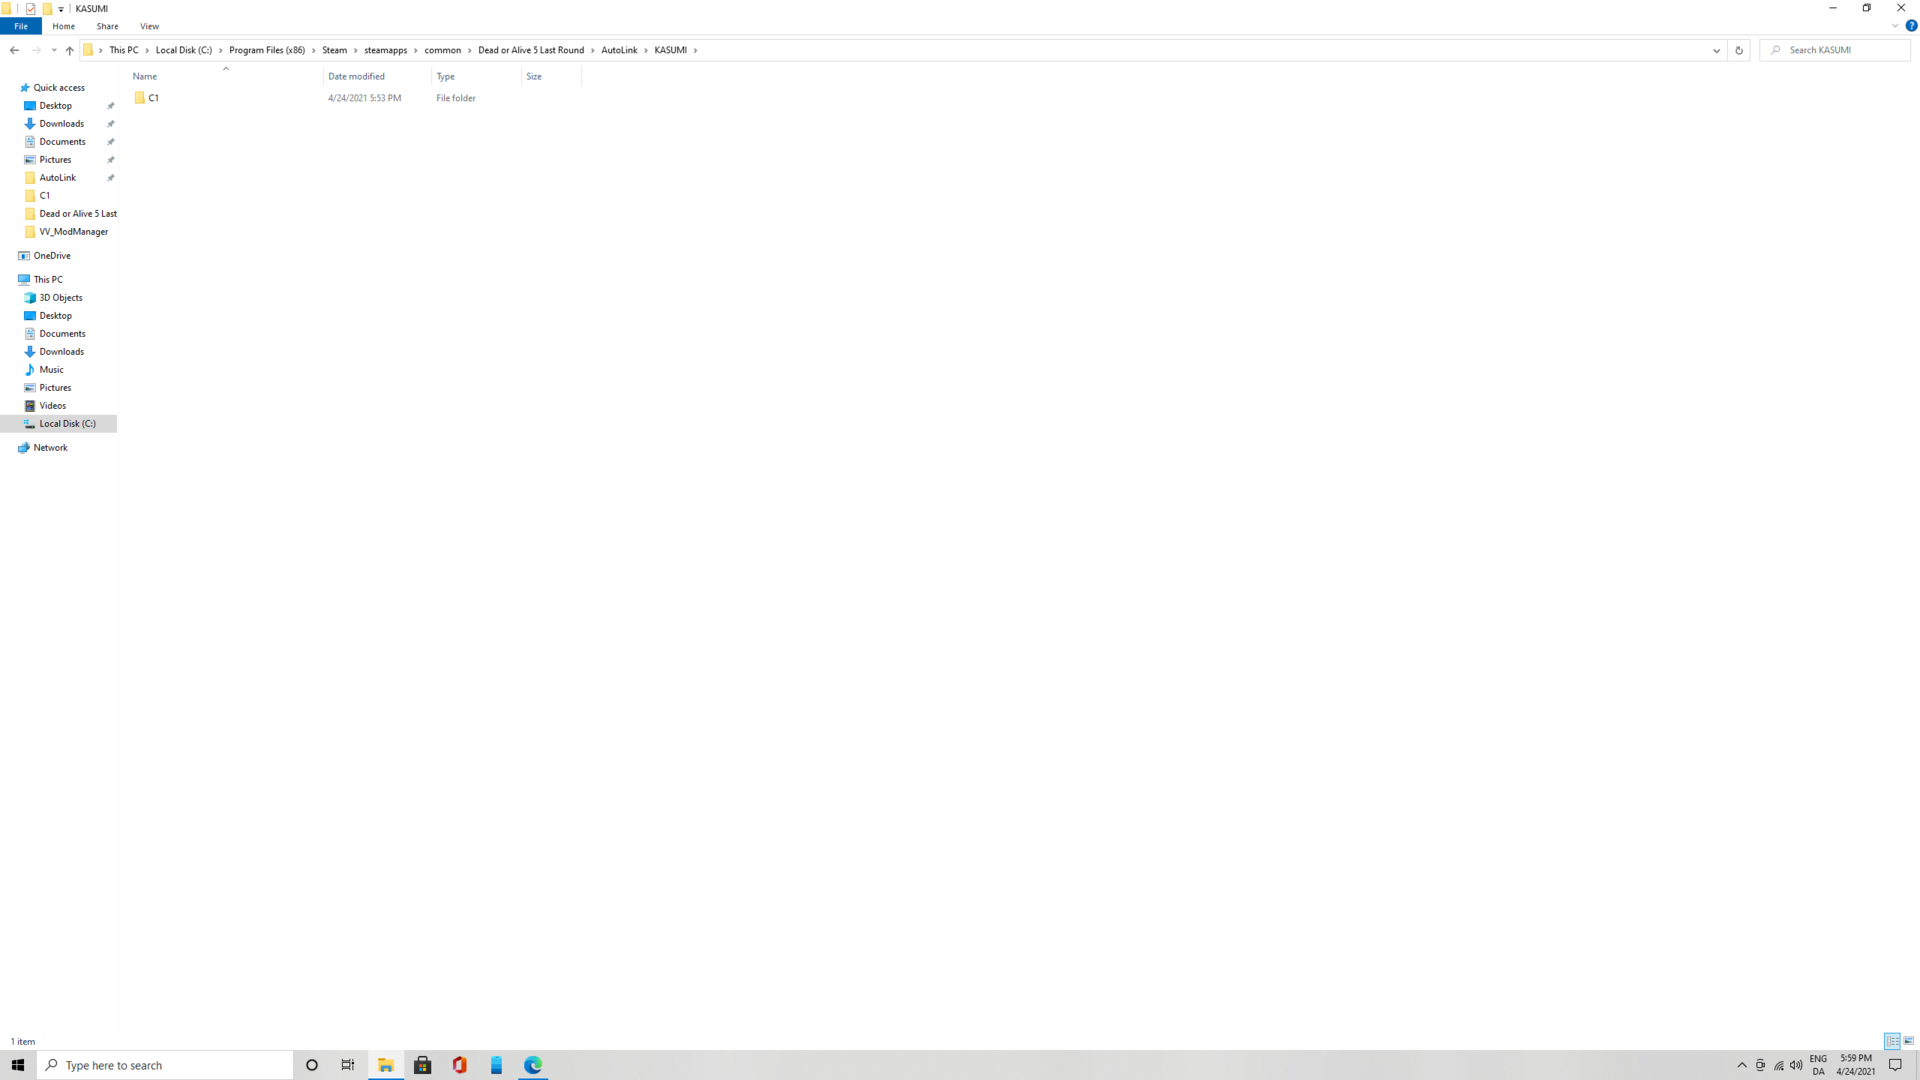Open the Home ribbon tab
Viewport: 1920px width, 1080px height.
63,26
